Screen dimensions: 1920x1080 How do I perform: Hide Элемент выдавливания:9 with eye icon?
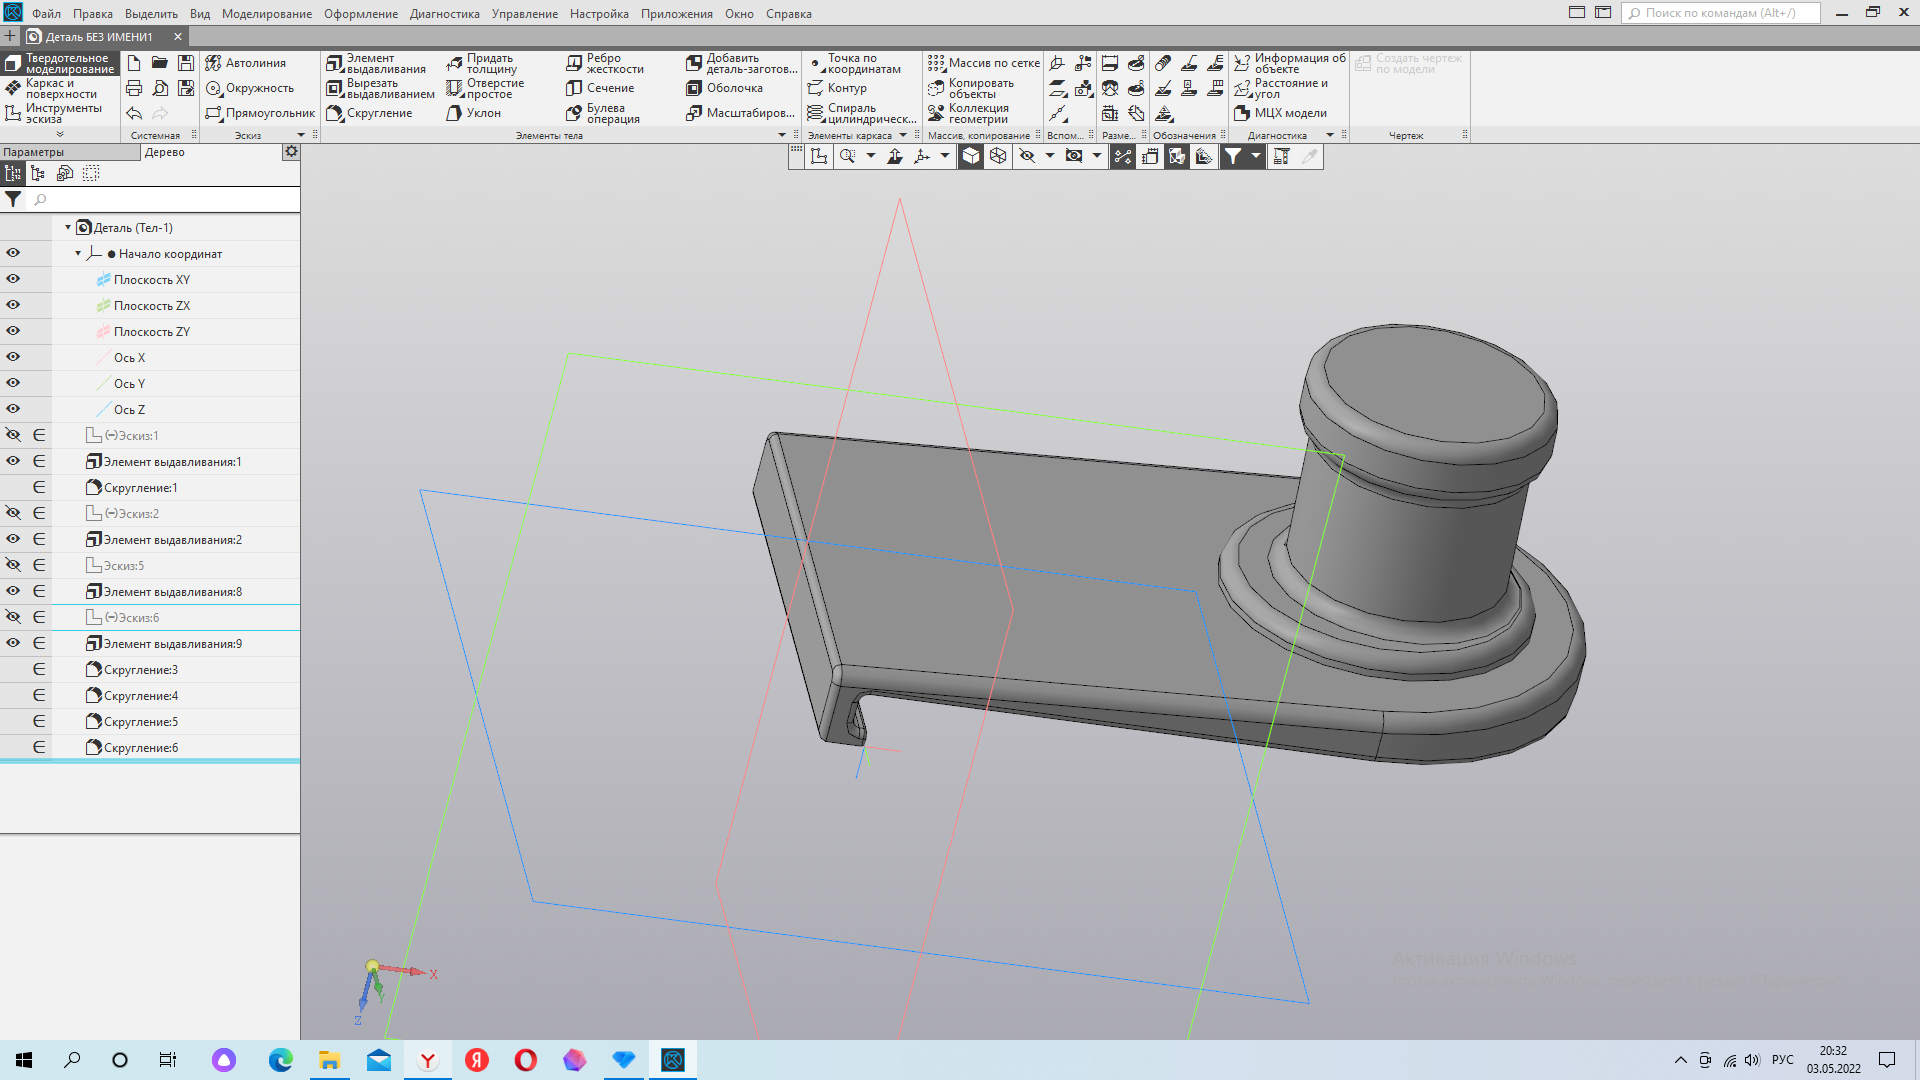[13, 643]
